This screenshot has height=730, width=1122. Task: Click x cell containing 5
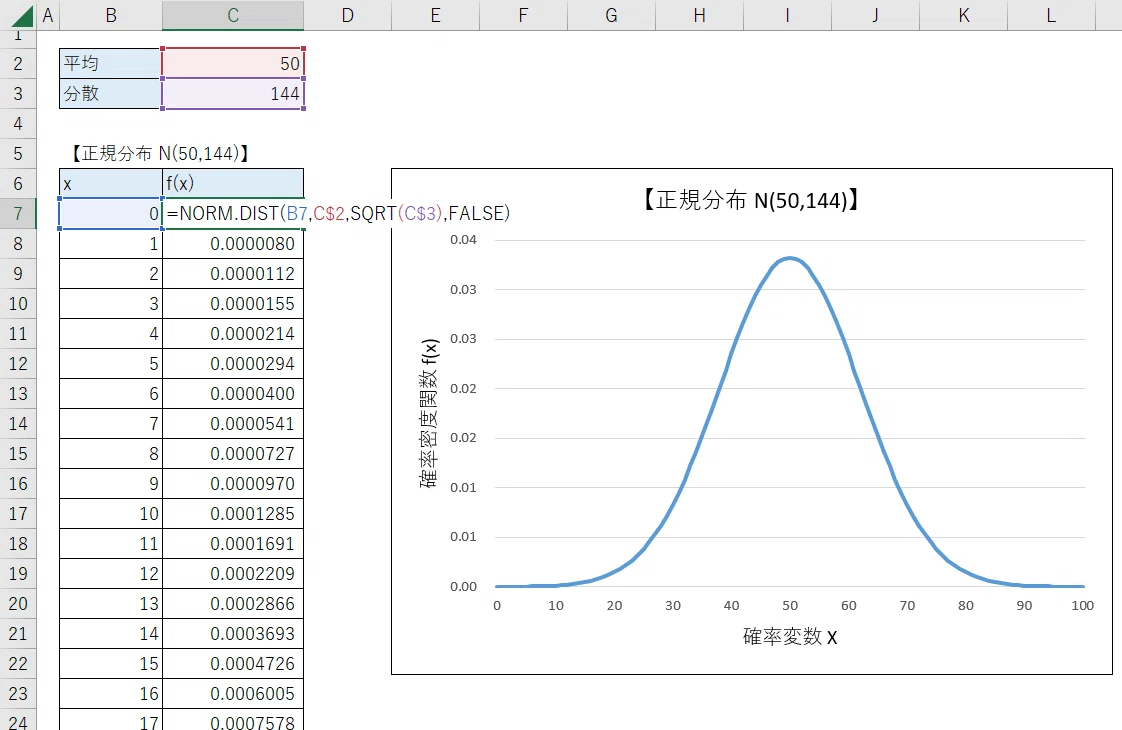click(111, 364)
